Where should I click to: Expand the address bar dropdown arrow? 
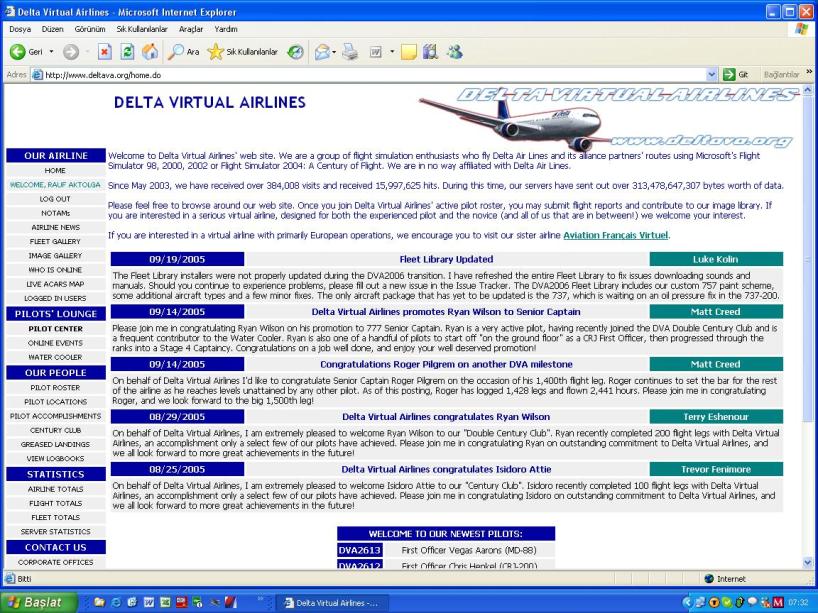(x=712, y=75)
